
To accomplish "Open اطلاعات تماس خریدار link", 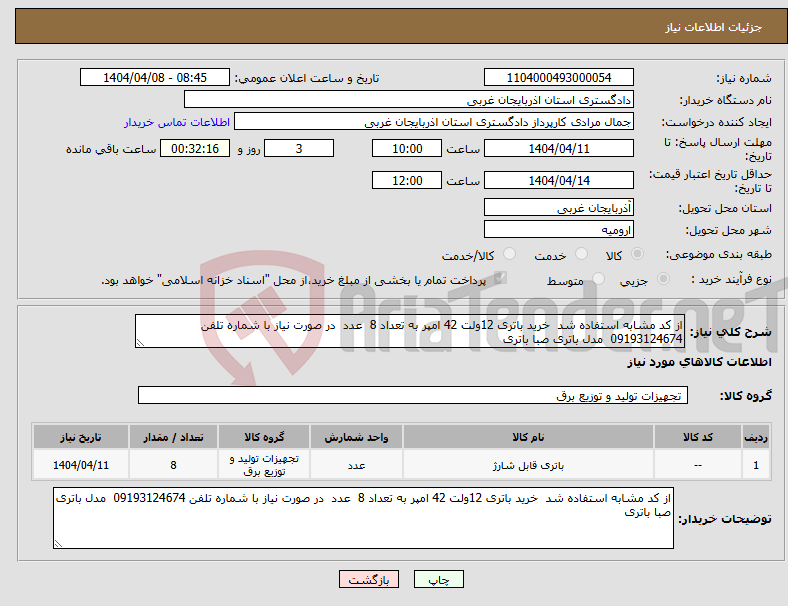I will [x=177, y=122].
